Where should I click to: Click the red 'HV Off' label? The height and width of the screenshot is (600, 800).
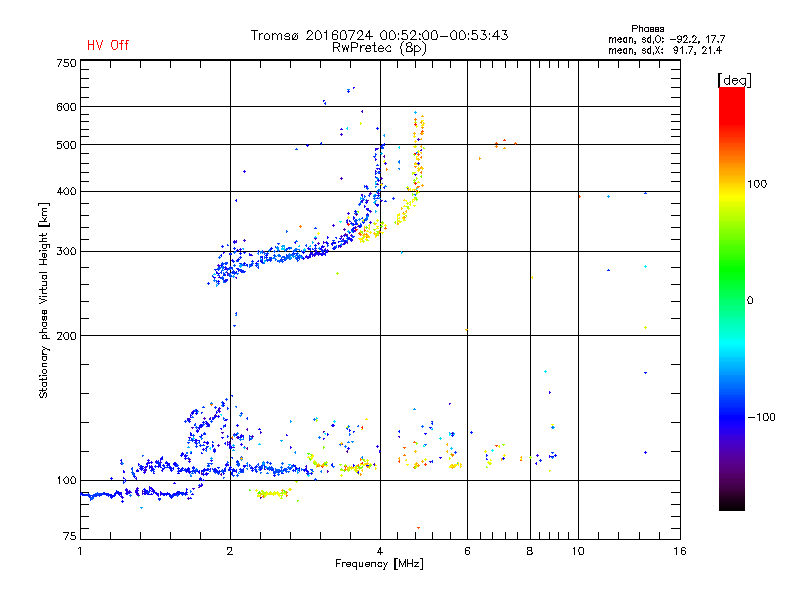pyautogui.click(x=108, y=45)
